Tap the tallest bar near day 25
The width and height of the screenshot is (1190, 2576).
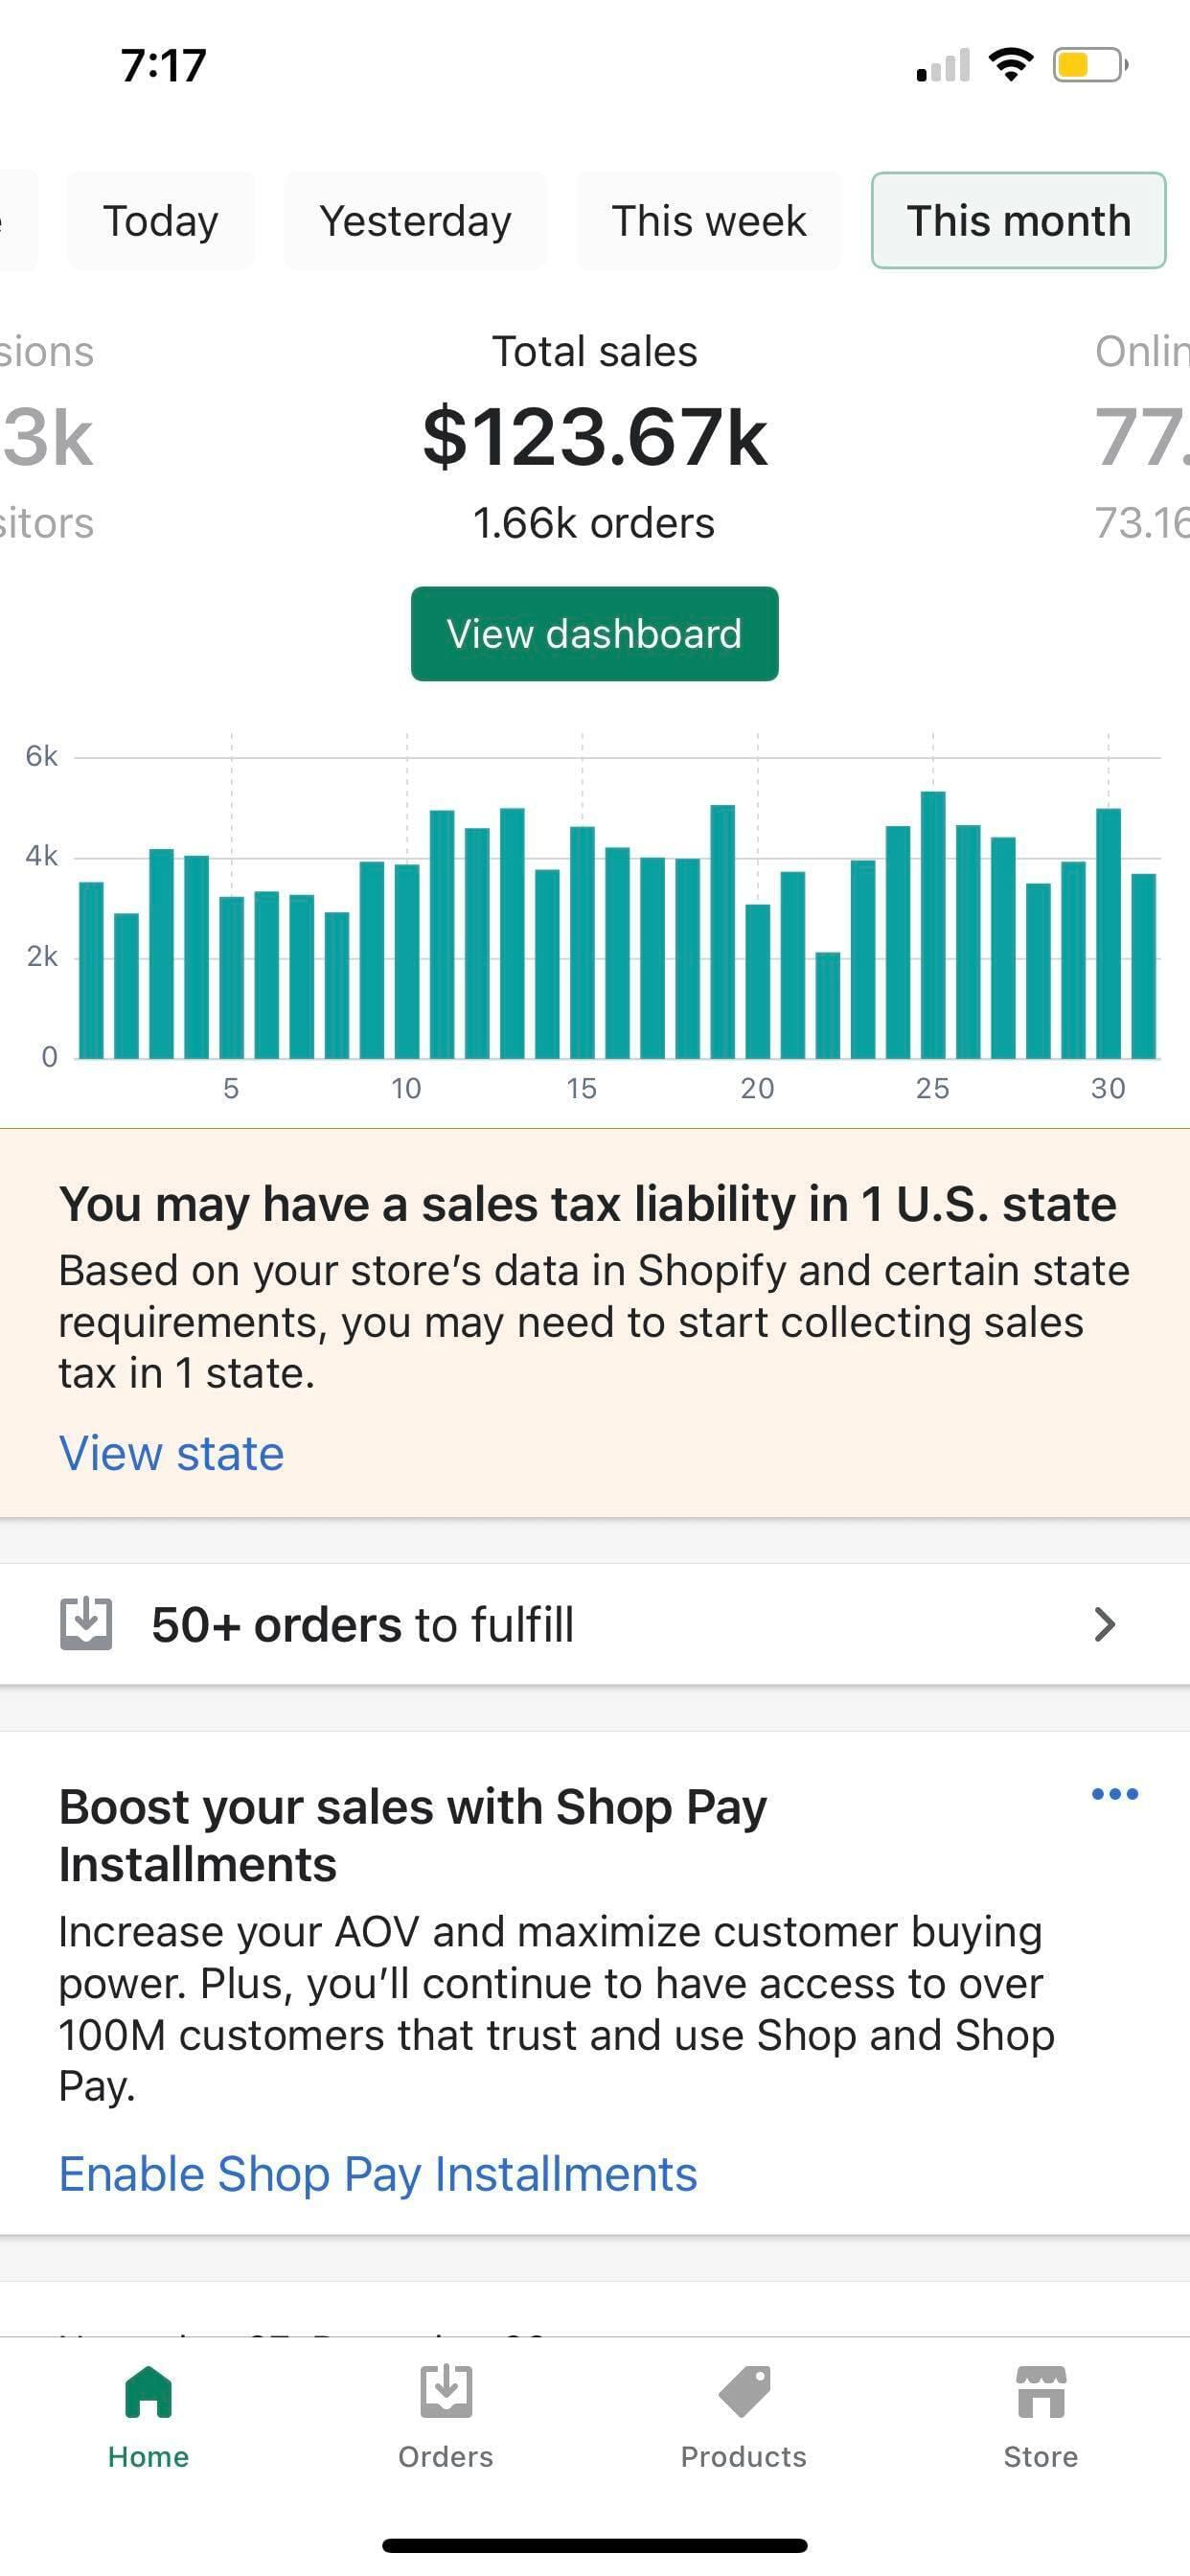(933, 925)
